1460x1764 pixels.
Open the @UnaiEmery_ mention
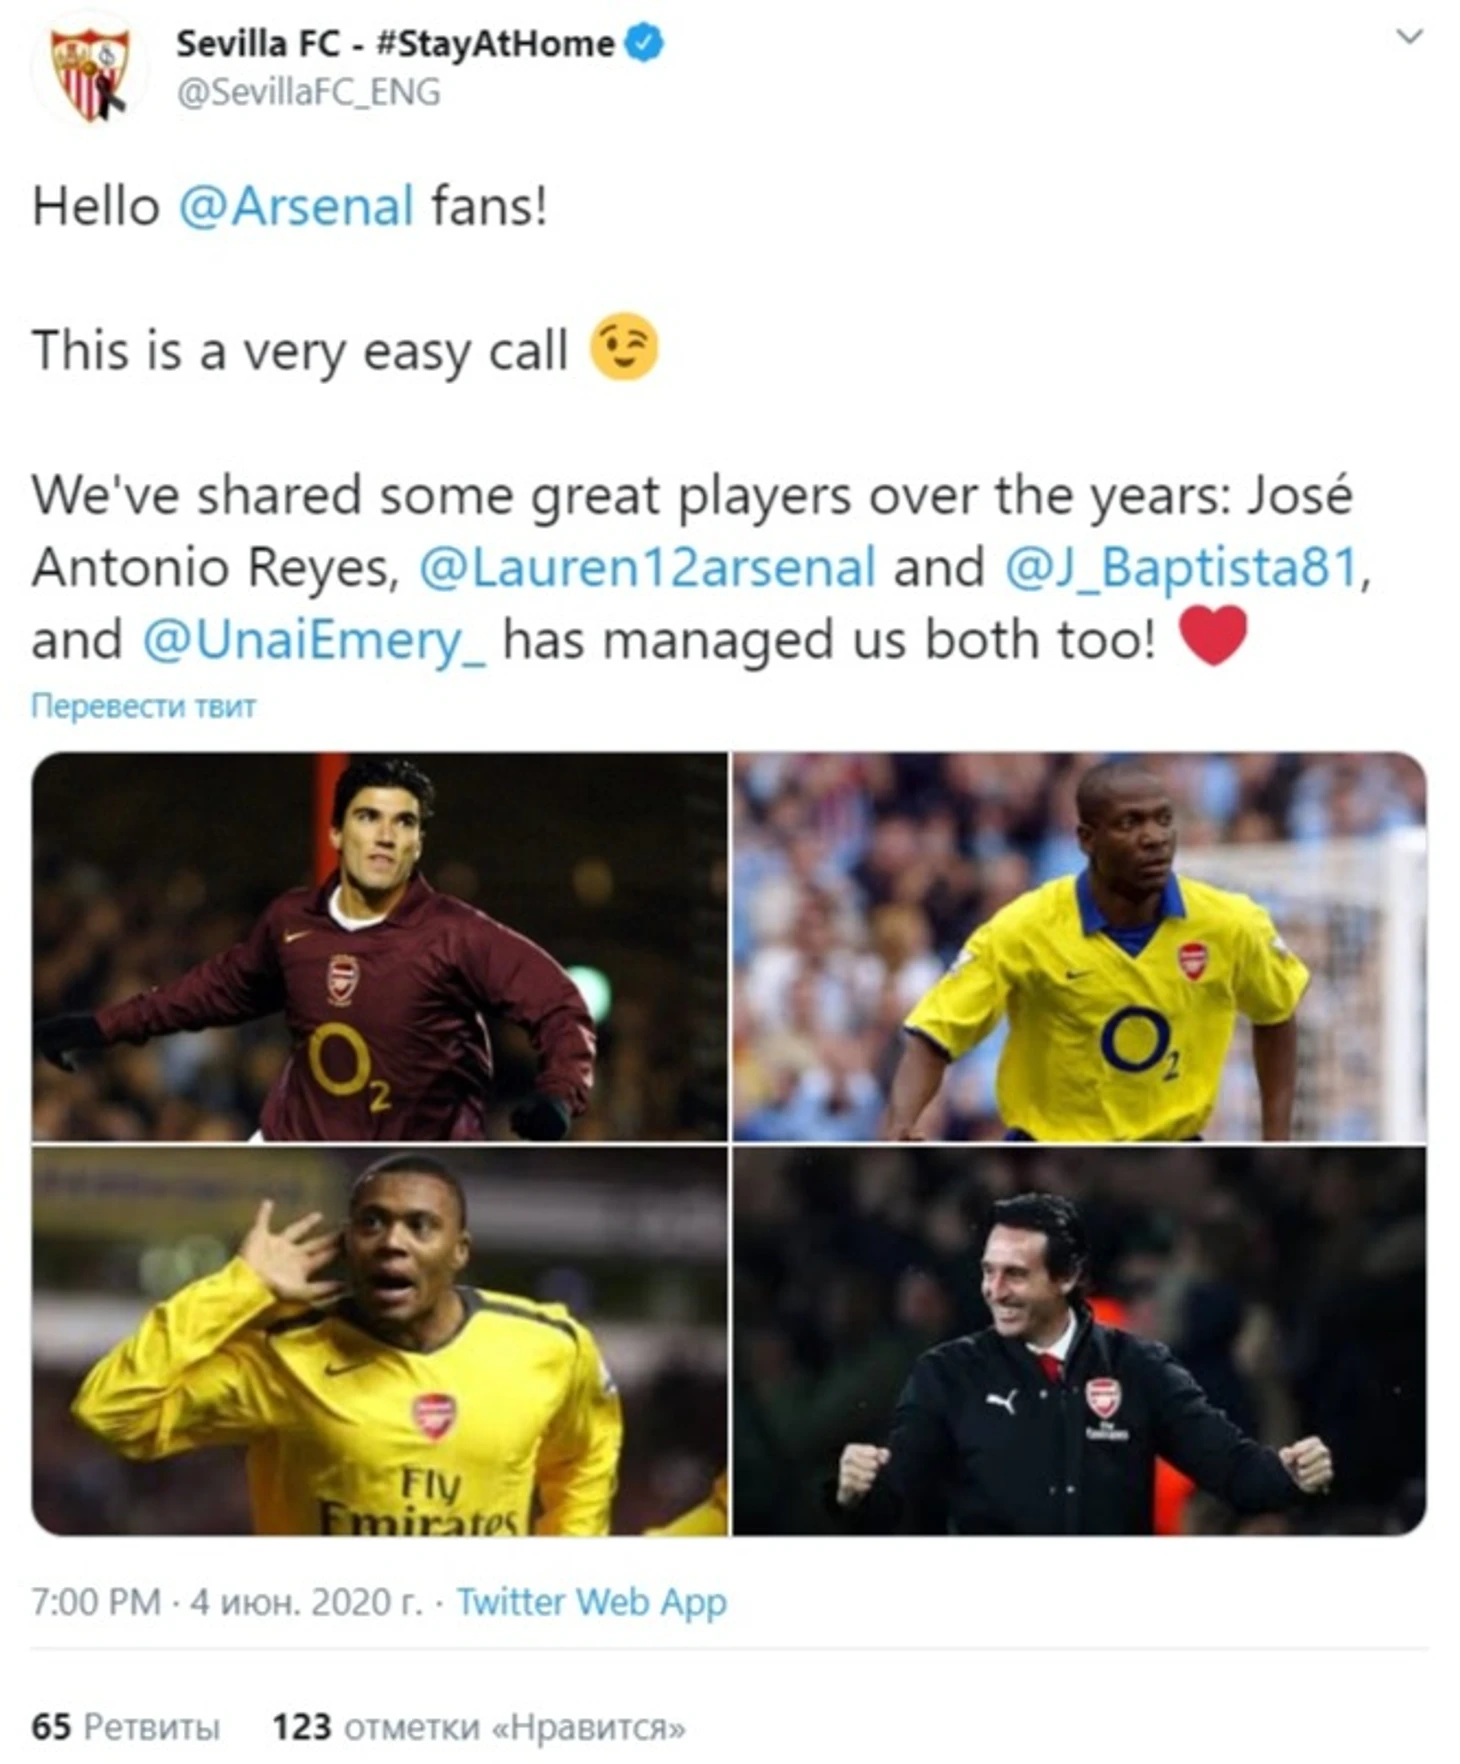coord(314,640)
